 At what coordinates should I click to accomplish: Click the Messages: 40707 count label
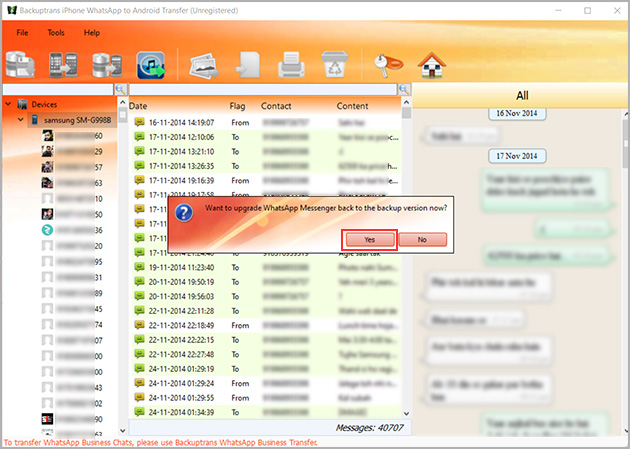(369, 428)
